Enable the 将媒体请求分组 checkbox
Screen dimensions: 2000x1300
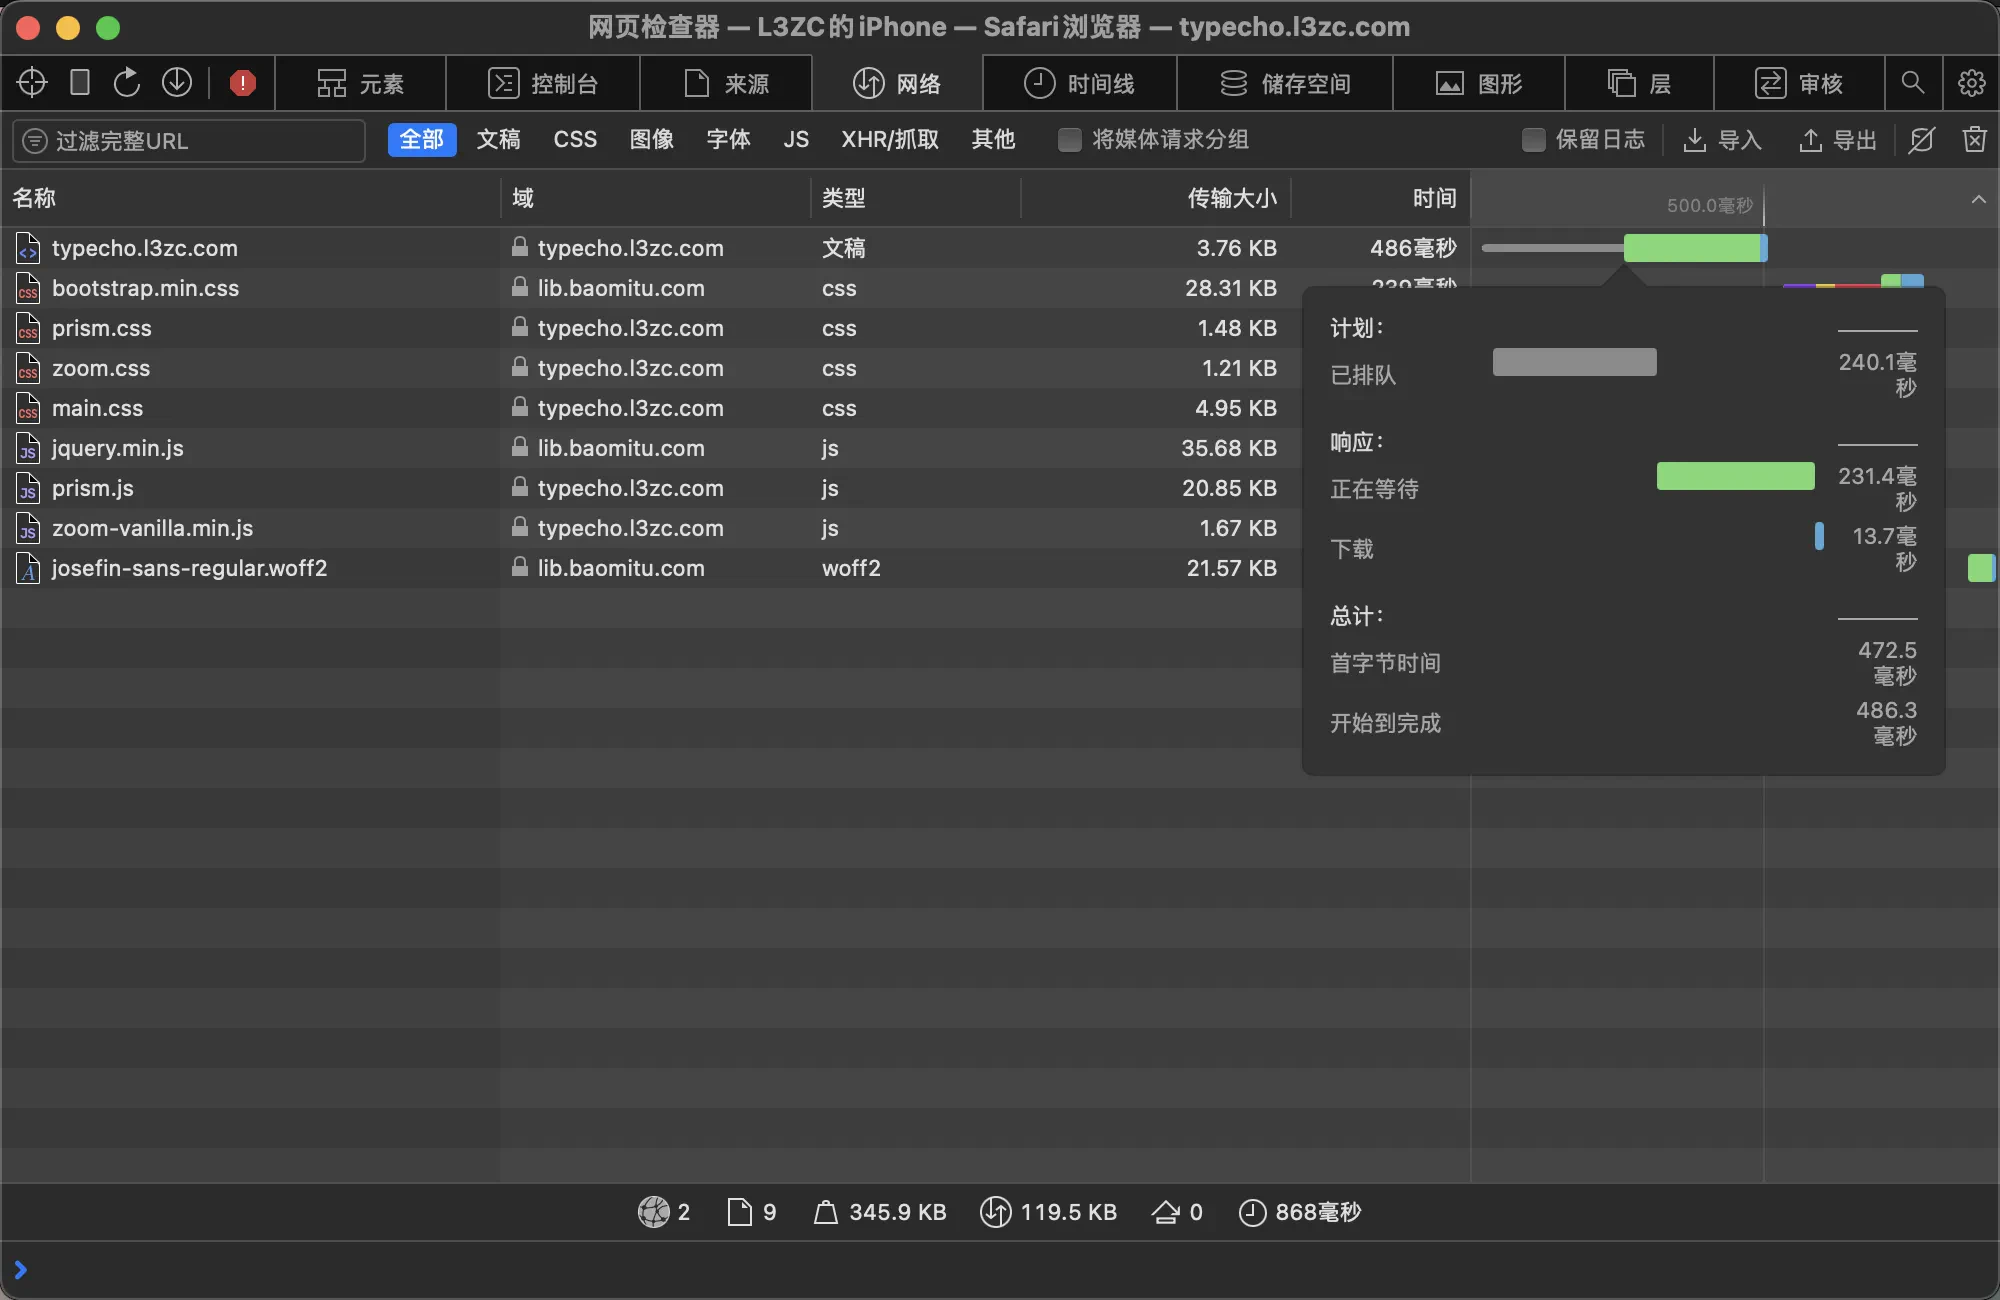coord(1069,140)
